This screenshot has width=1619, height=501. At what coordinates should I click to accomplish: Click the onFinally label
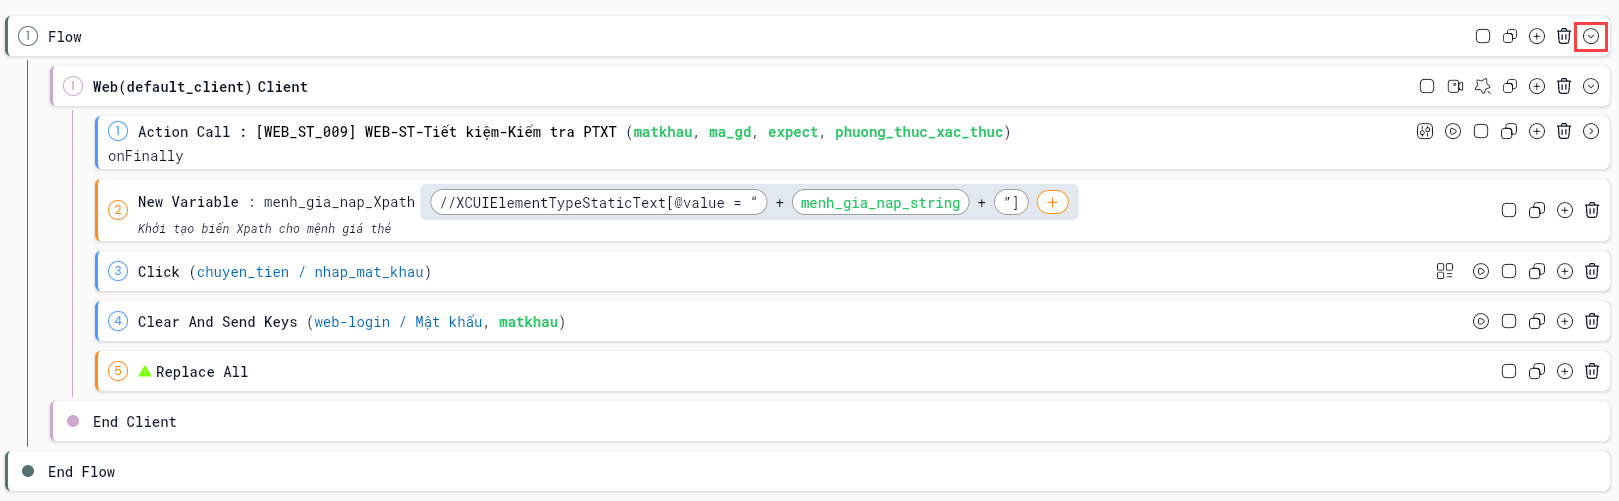pyautogui.click(x=146, y=156)
